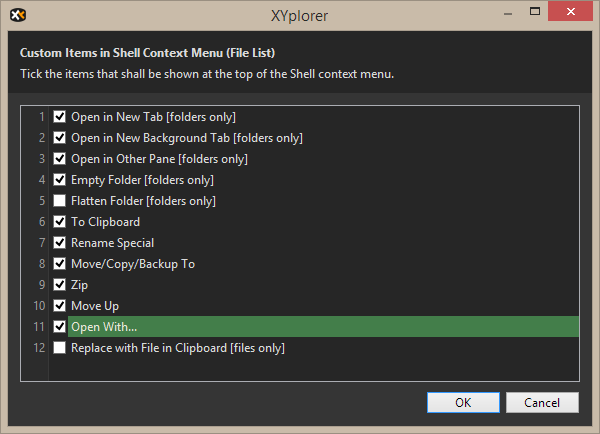Disable the Zip checkbox
The image size is (600, 434).
60,285
